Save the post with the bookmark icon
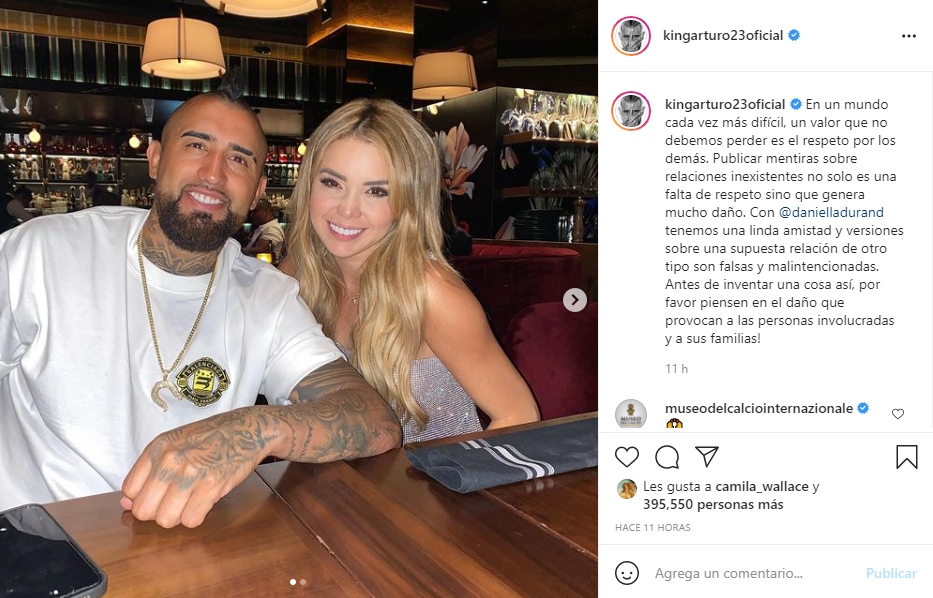933x598 pixels. [x=907, y=457]
